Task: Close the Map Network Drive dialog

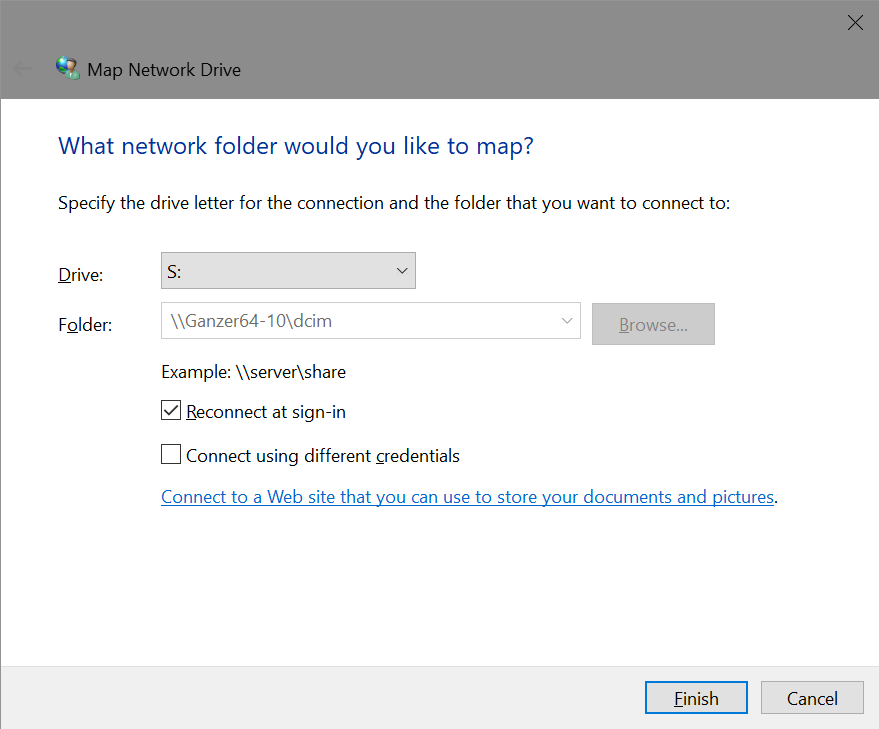Action: tap(855, 23)
